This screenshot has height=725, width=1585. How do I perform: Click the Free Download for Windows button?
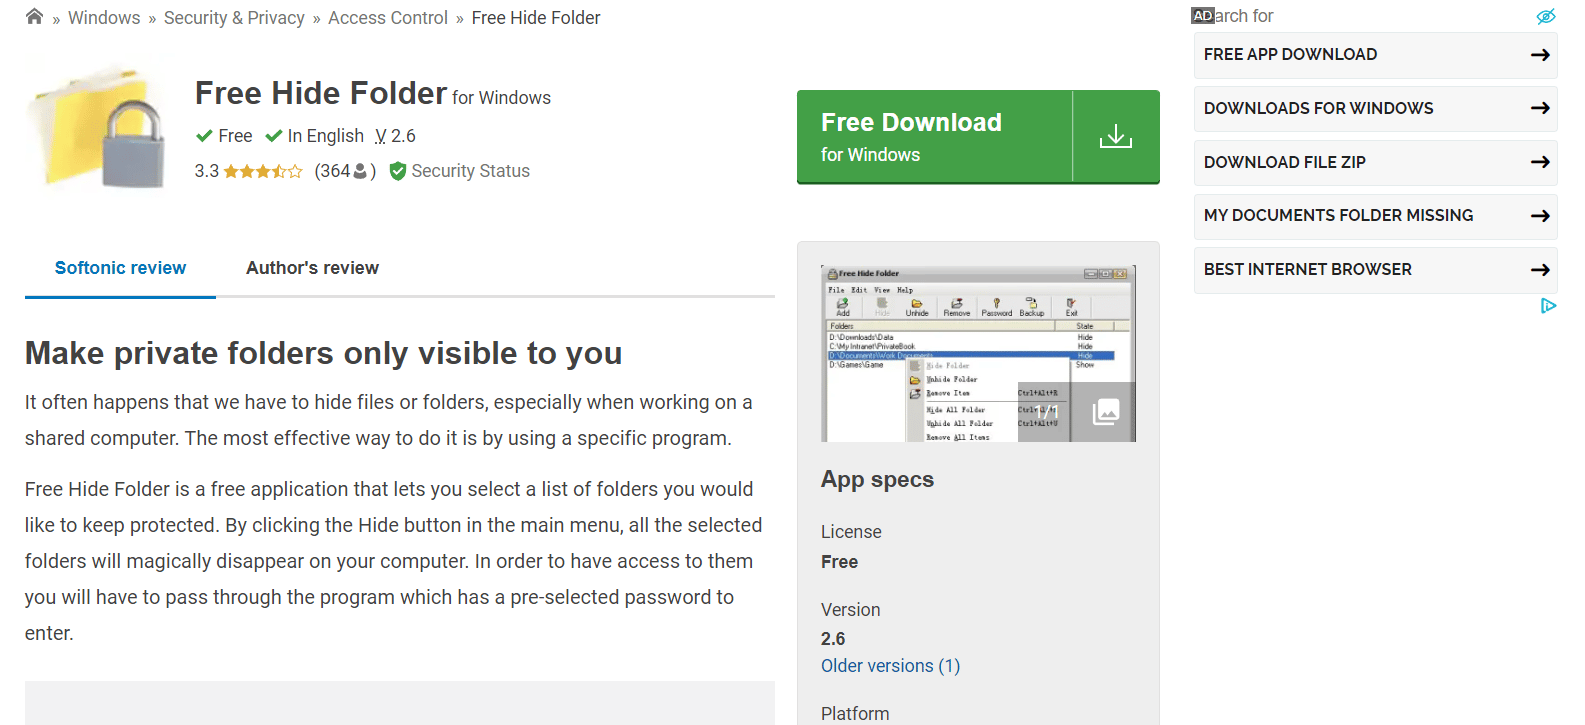(x=978, y=137)
